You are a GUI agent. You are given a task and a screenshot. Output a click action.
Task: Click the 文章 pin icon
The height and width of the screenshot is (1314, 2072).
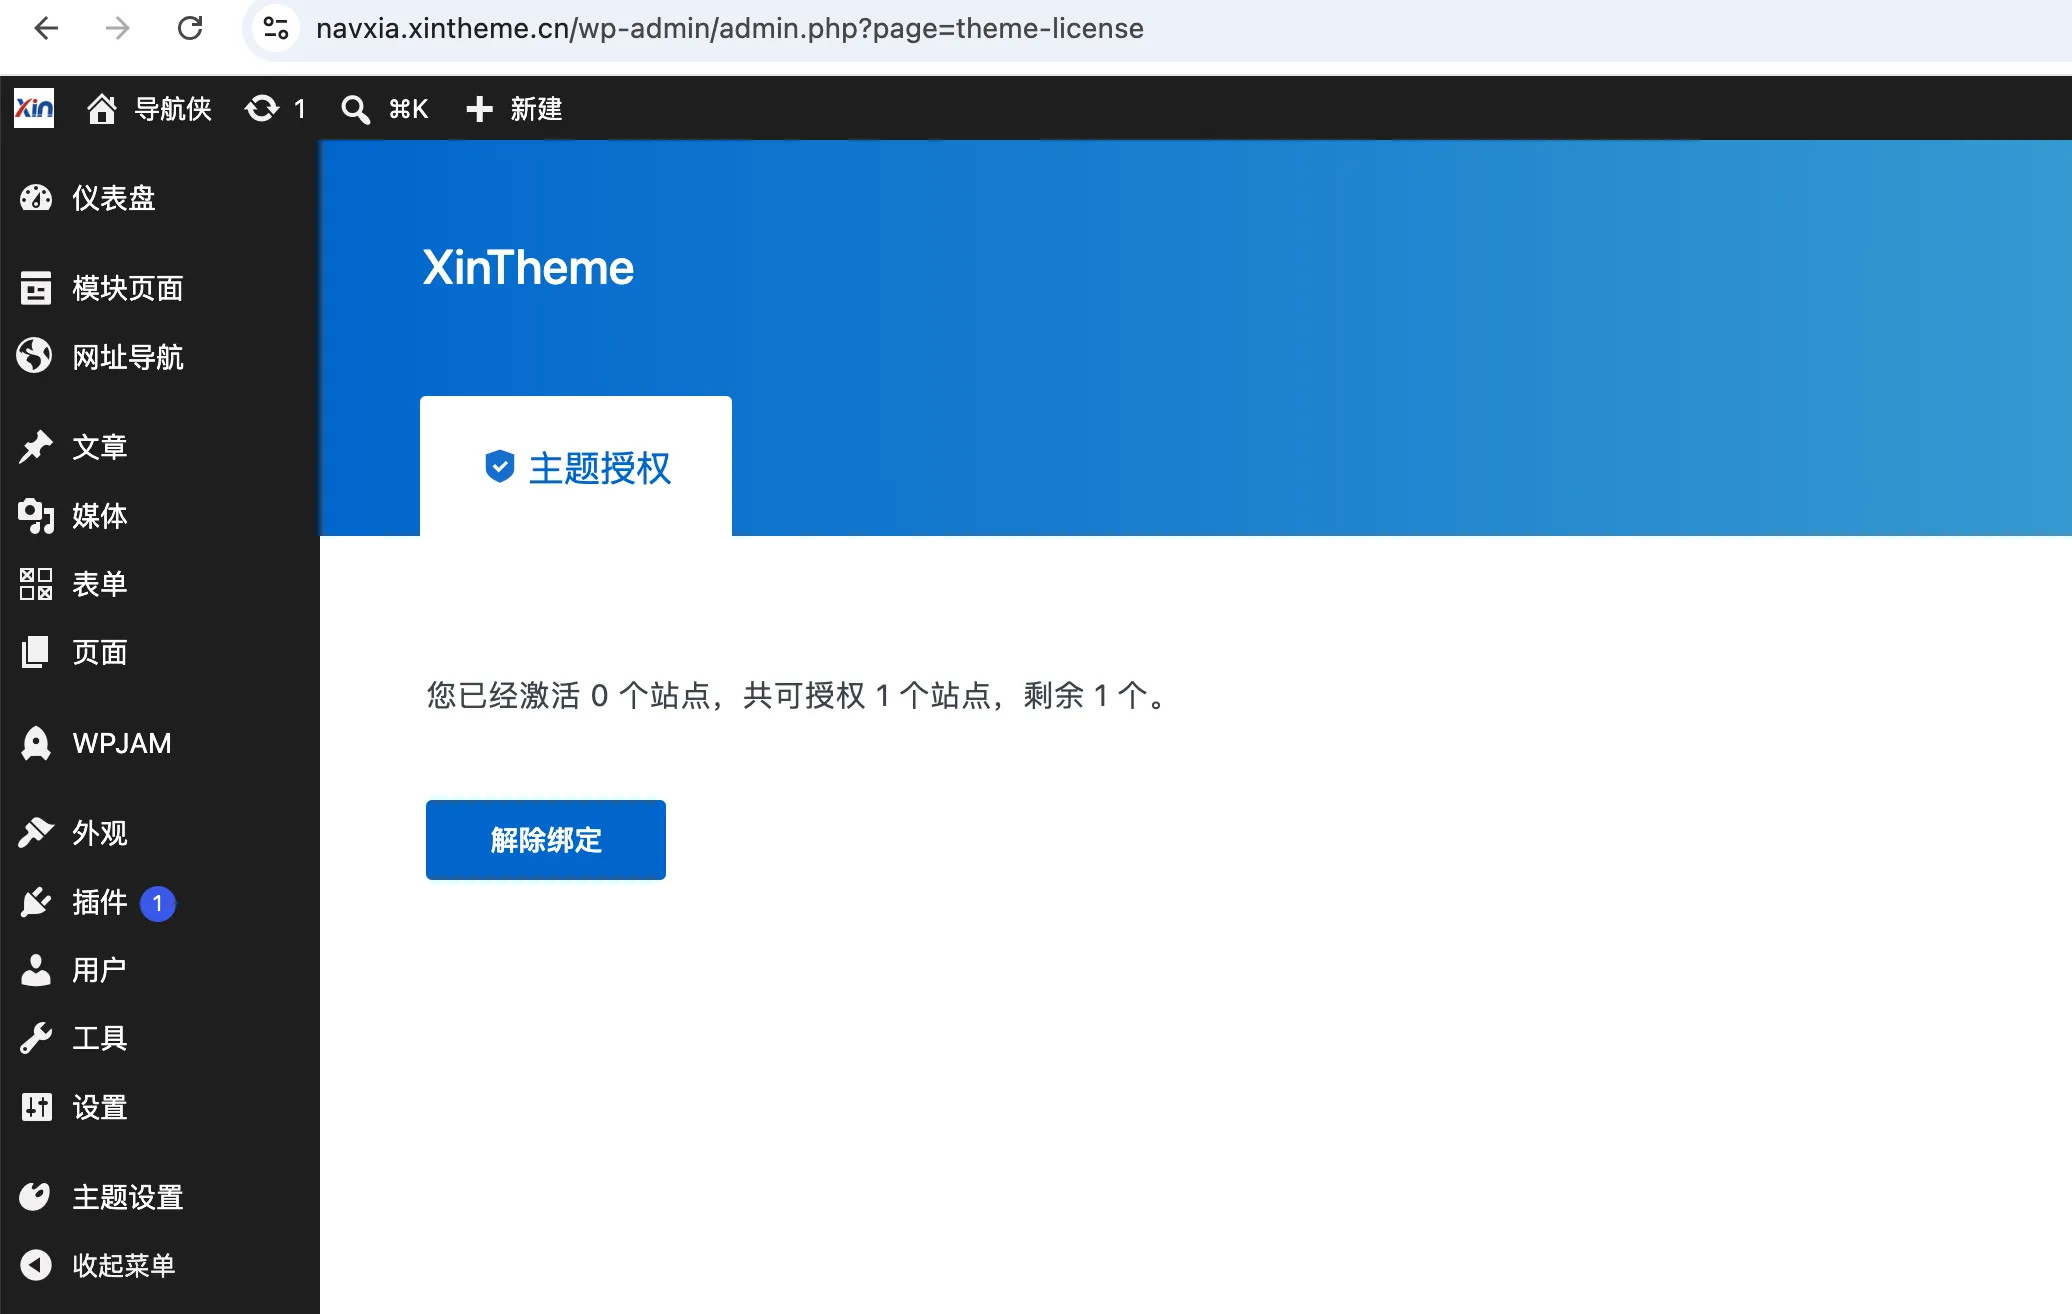36,446
